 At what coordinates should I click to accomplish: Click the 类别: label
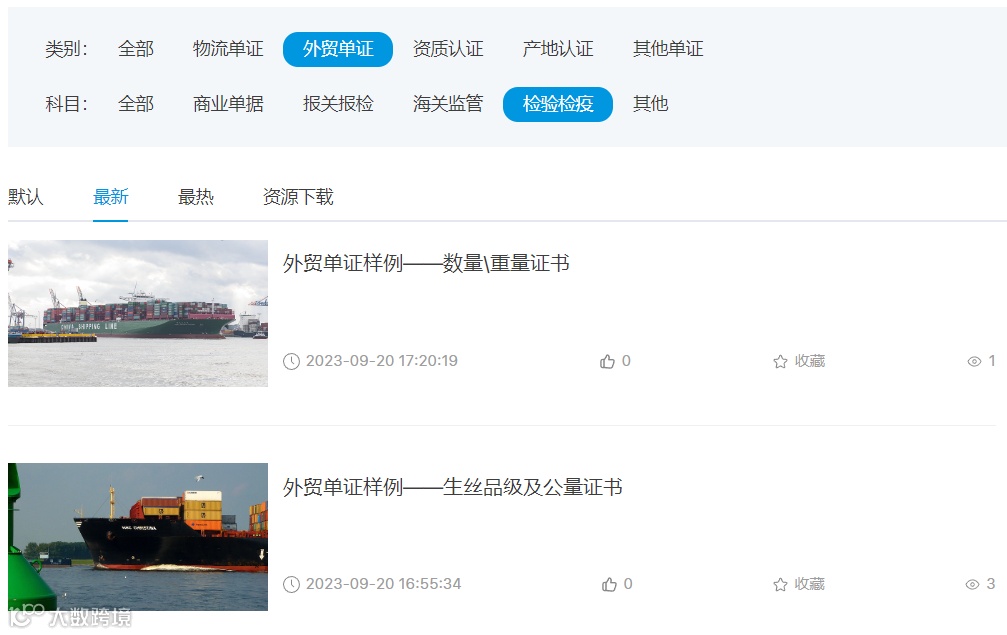(66, 49)
